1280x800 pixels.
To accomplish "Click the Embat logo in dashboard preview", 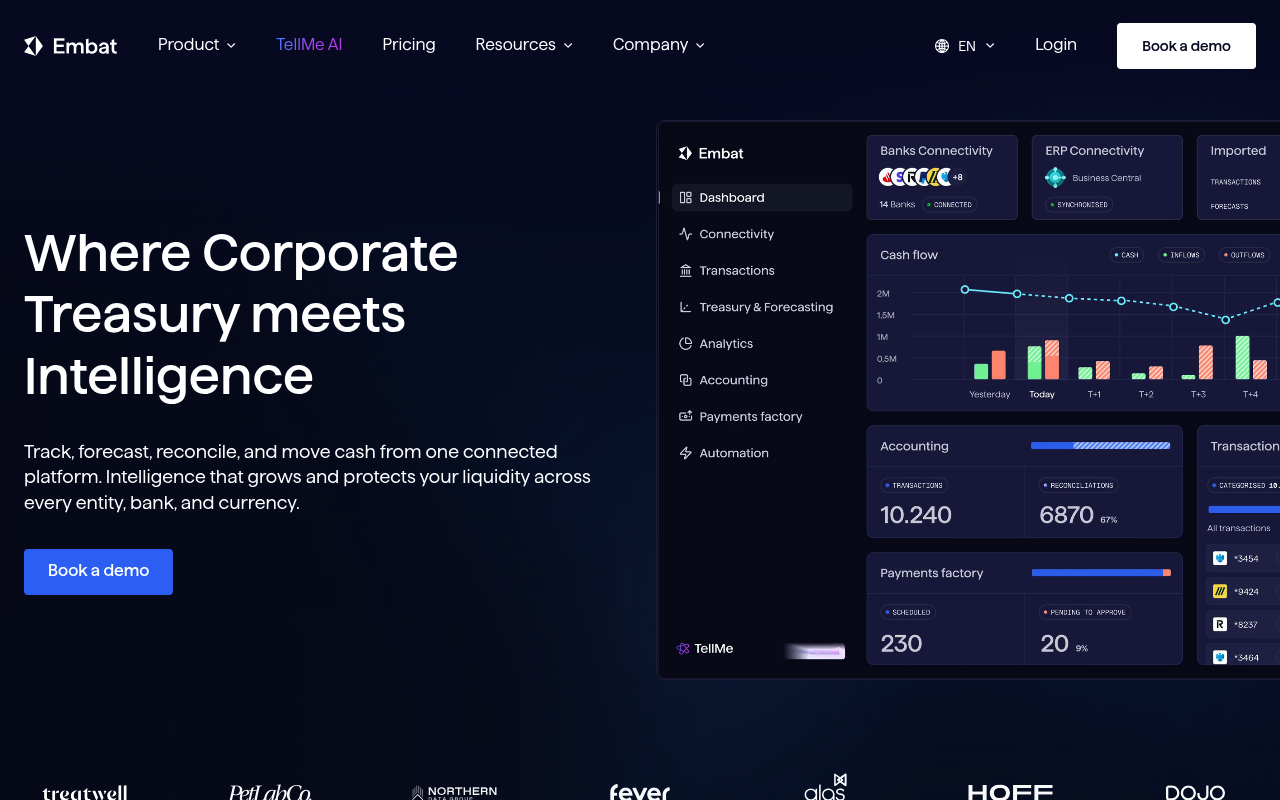I will (x=711, y=154).
